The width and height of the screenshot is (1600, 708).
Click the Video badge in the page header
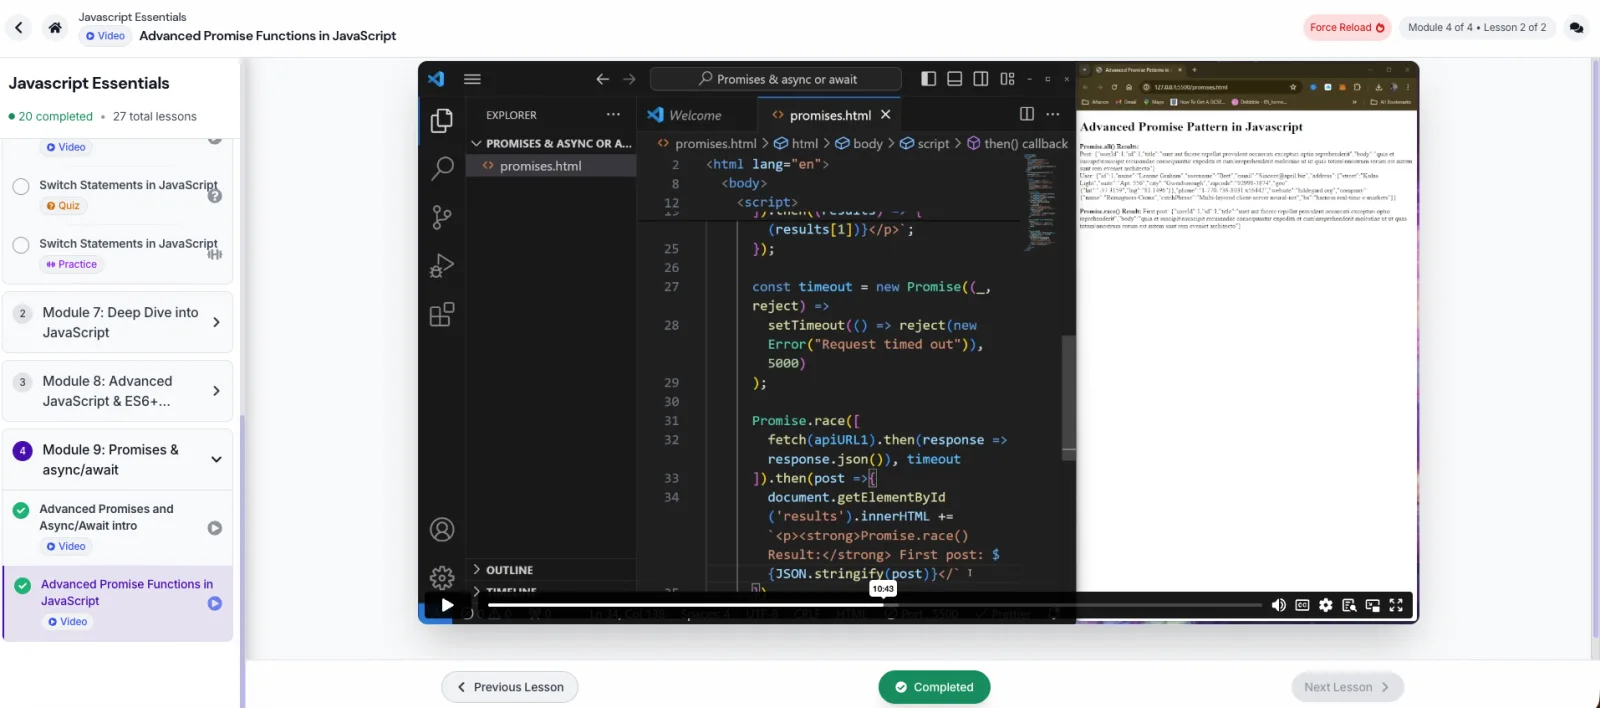click(x=106, y=36)
